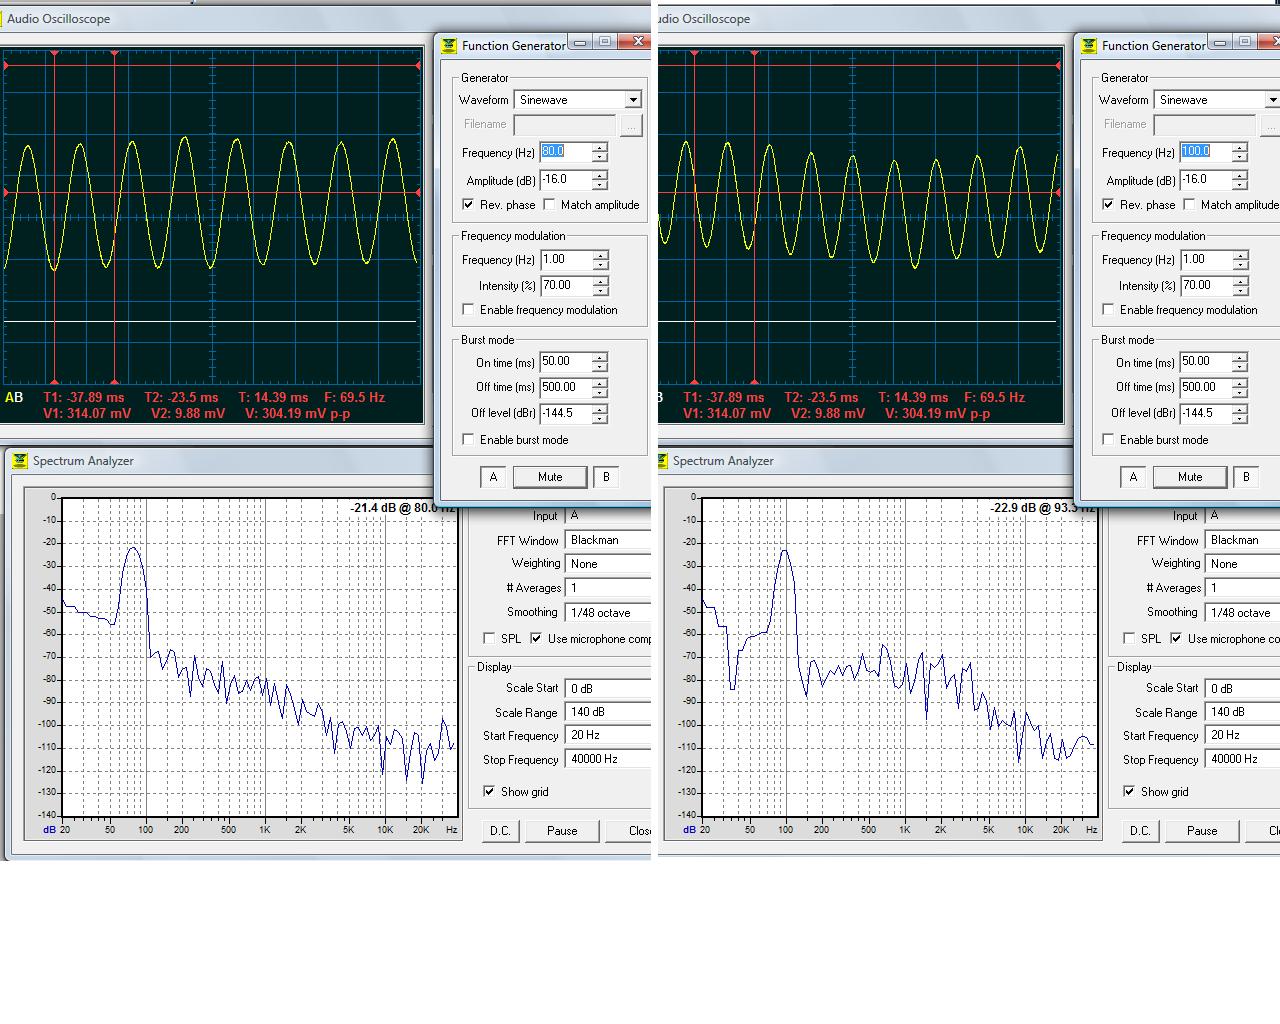Open Stop Frequency dropdown in the -21.4 dB analyzer
Screen dimensions: 1280x1024
[608, 759]
